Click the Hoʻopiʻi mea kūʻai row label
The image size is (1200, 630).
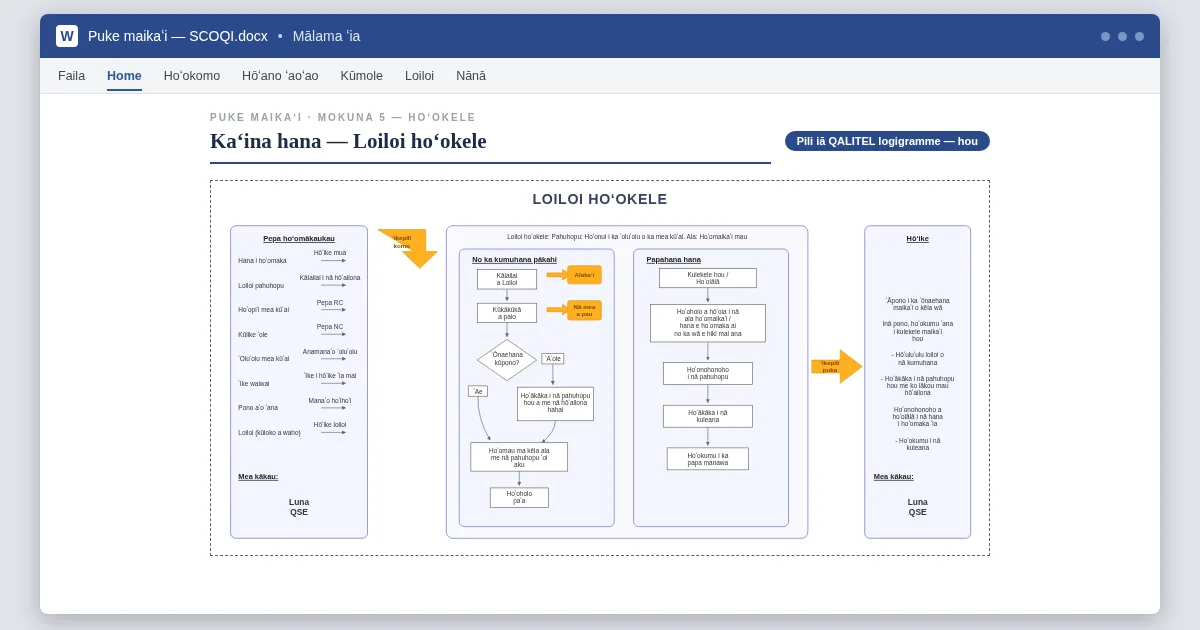(x=264, y=310)
